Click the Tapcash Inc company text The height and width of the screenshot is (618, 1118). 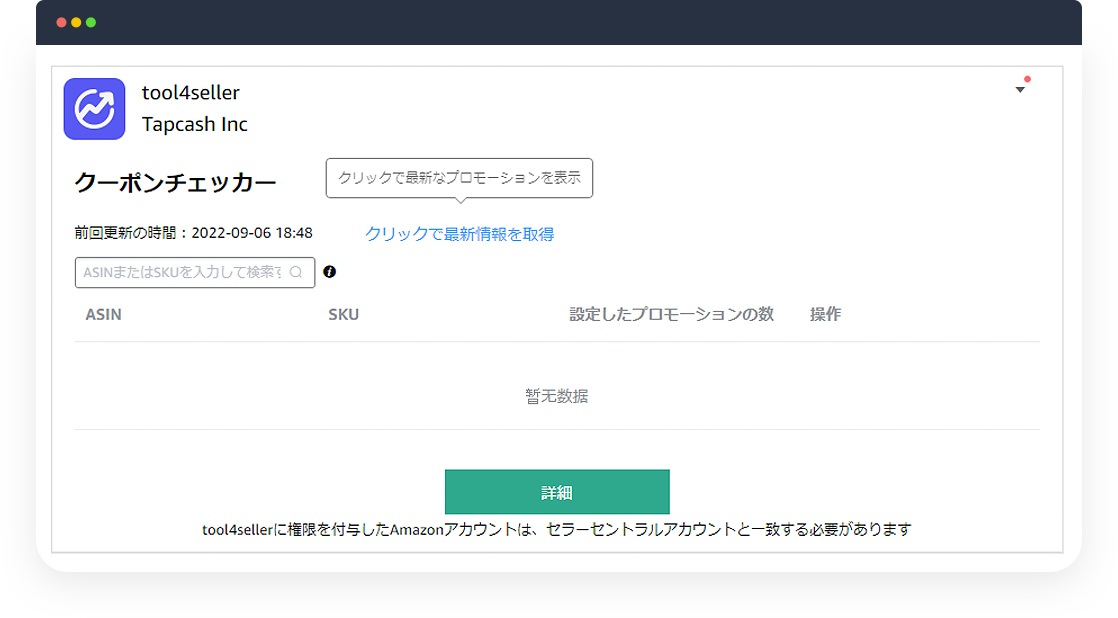coord(195,124)
